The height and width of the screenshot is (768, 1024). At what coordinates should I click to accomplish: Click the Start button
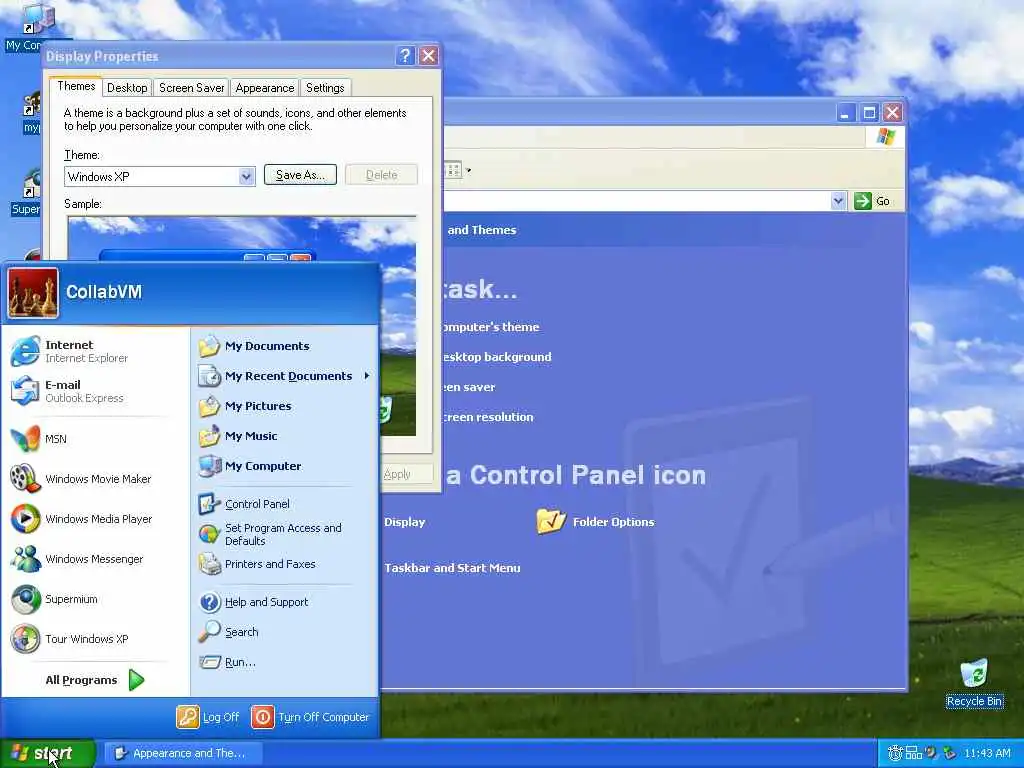pyautogui.click(x=47, y=754)
